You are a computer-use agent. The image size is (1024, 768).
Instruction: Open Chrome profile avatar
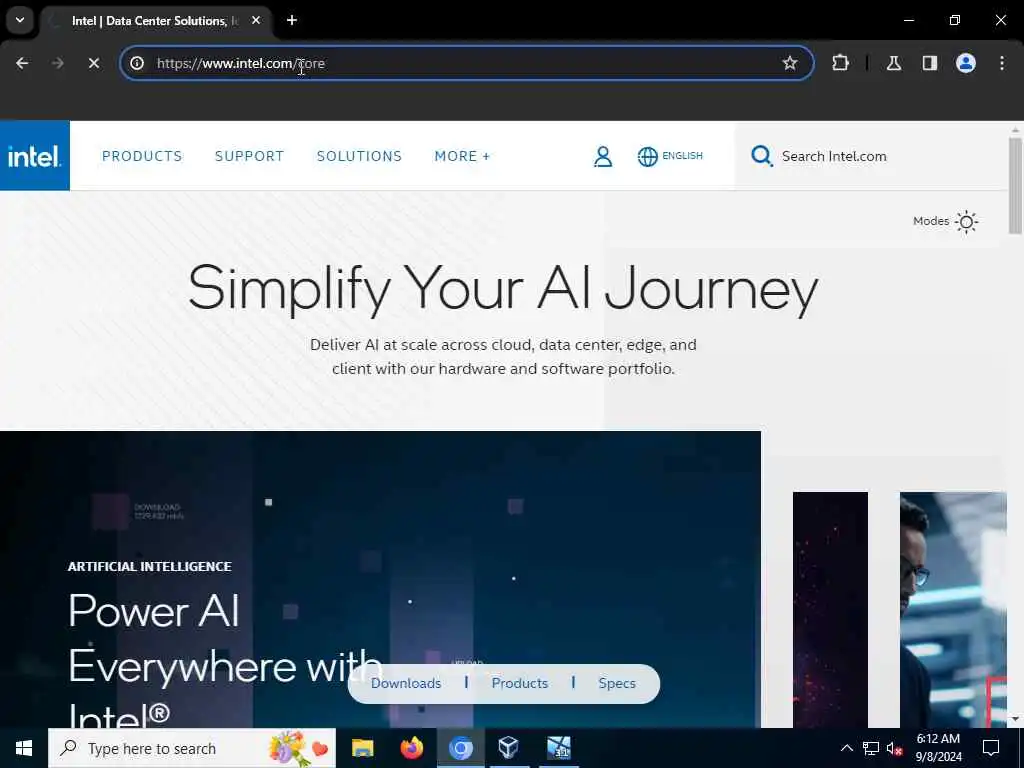point(966,63)
